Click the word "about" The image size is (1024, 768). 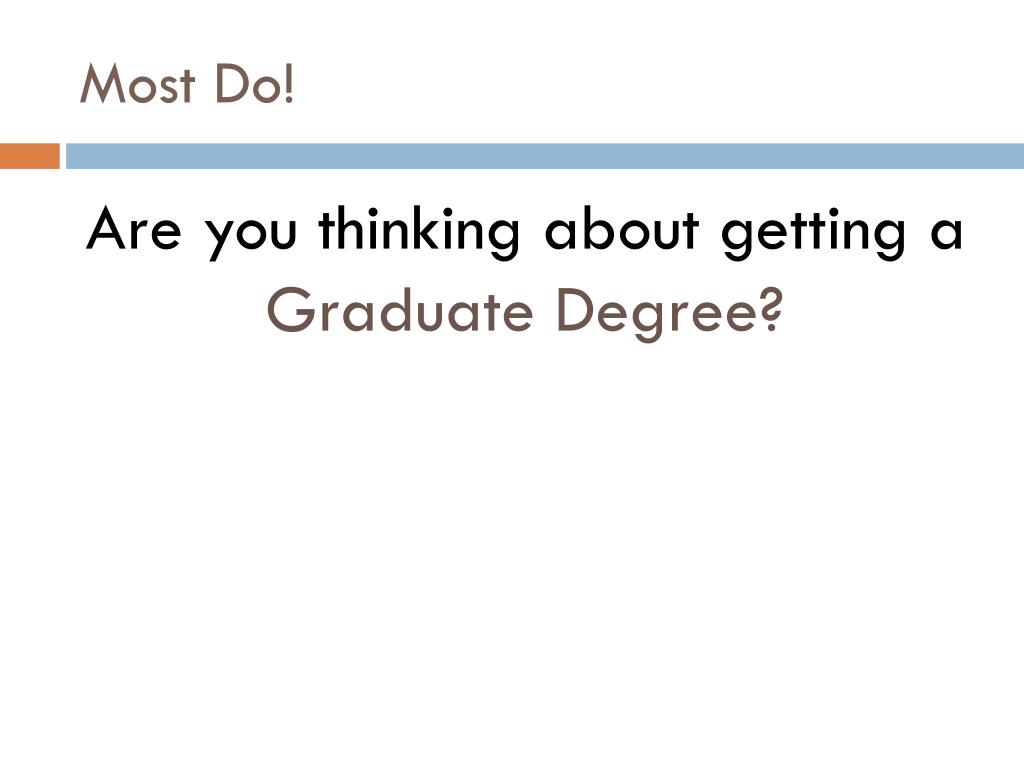click(622, 229)
